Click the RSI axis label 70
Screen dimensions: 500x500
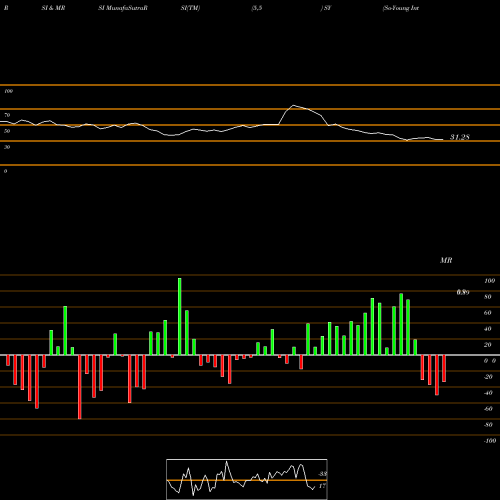(7, 115)
